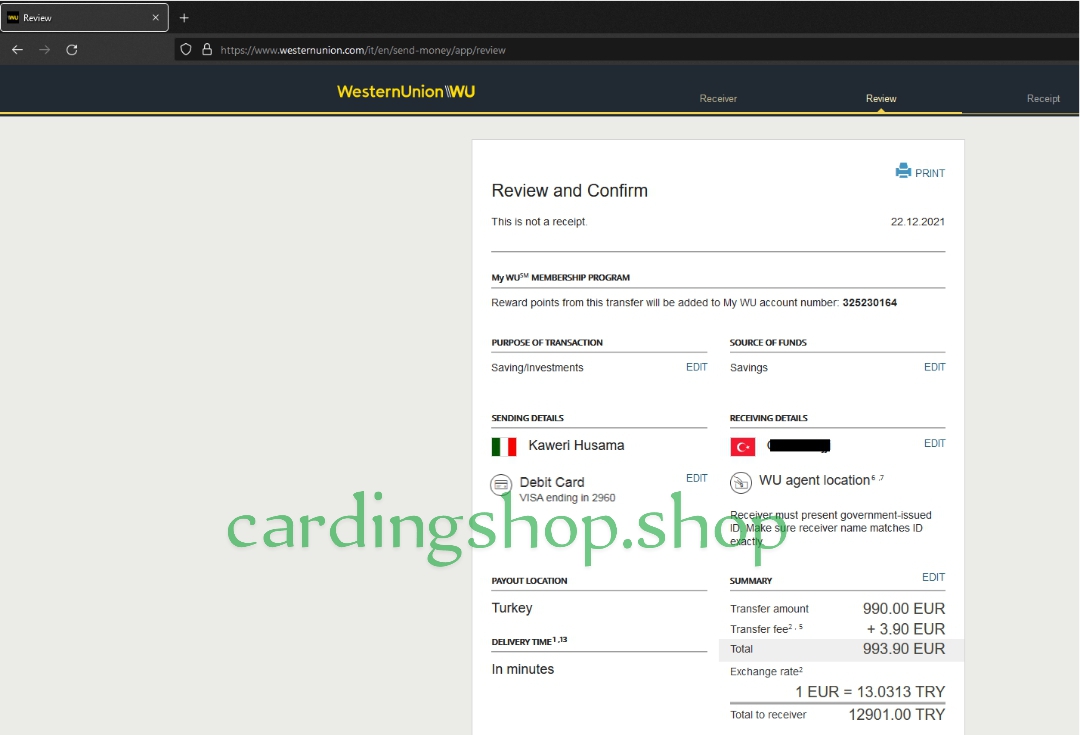Screen dimensions: 1080x735
Task: Click the debit card icon
Action: coord(501,485)
